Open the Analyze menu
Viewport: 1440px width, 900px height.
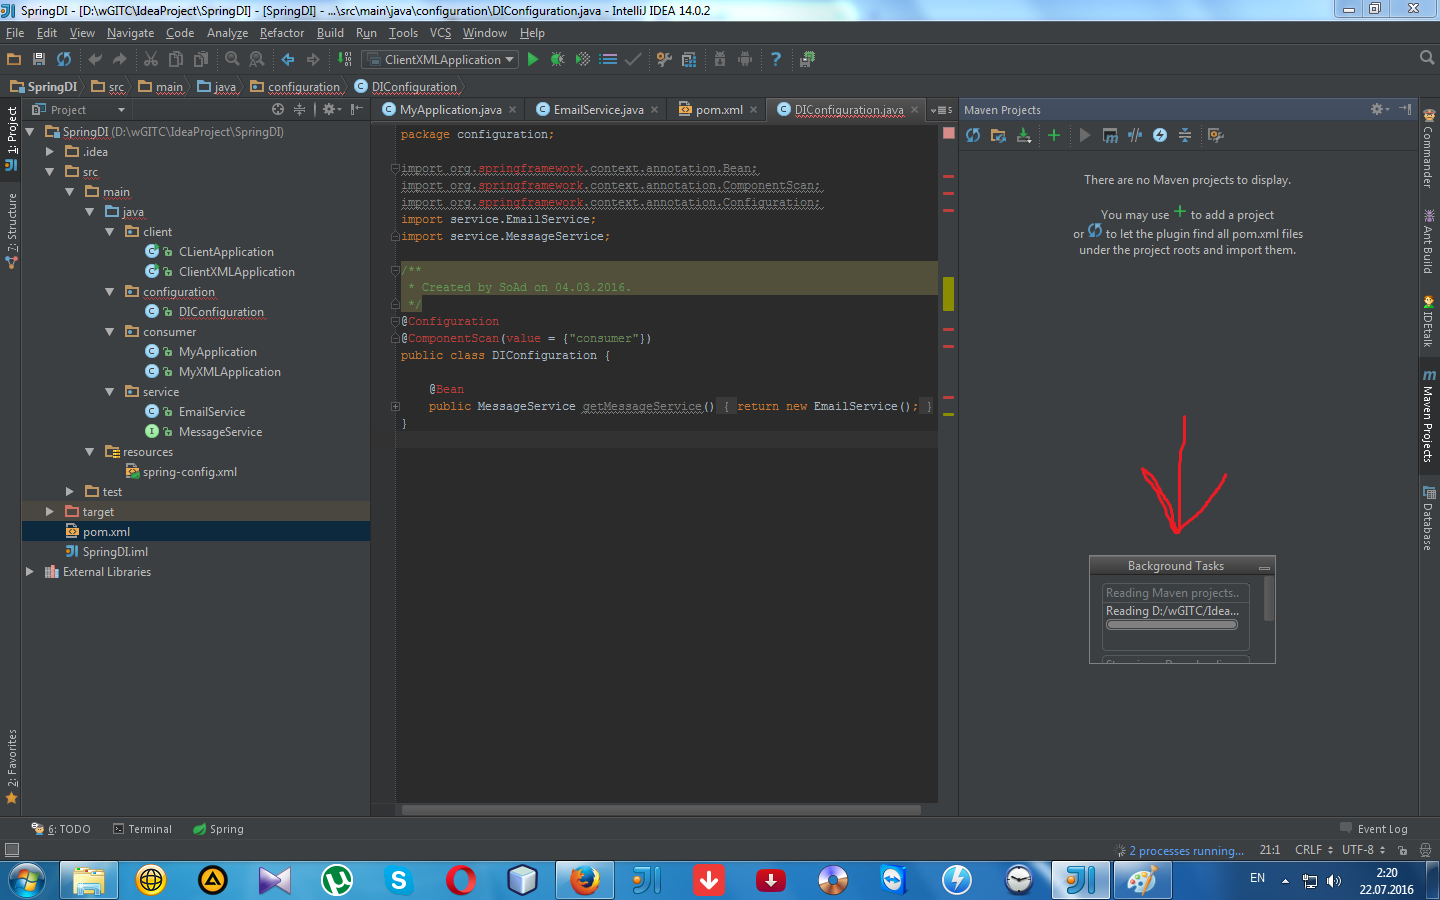[x=227, y=33]
